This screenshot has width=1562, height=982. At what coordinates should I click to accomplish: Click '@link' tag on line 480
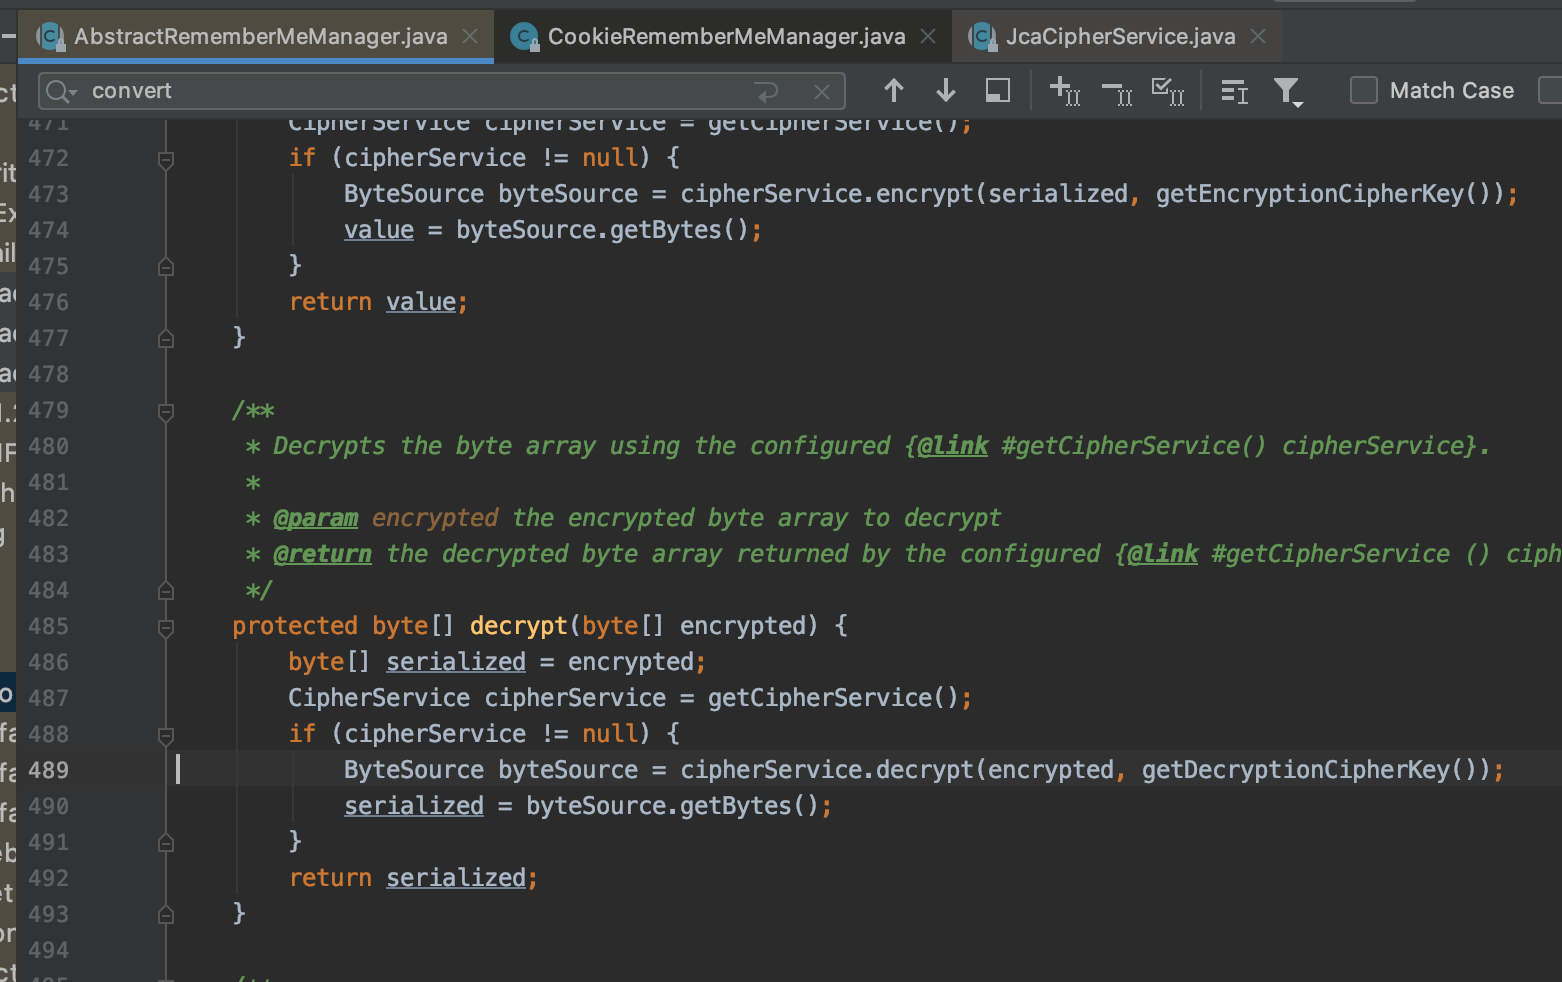click(953, 446)
